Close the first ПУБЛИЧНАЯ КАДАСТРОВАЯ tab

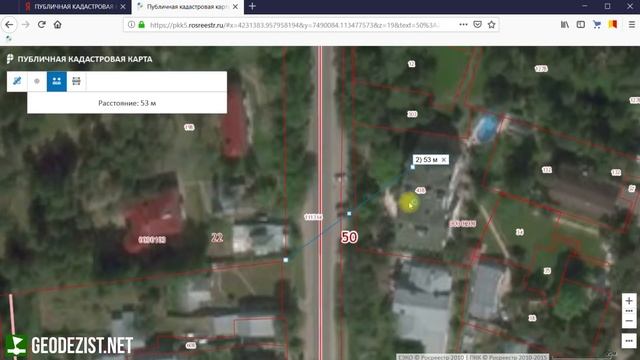pos(123,7)
